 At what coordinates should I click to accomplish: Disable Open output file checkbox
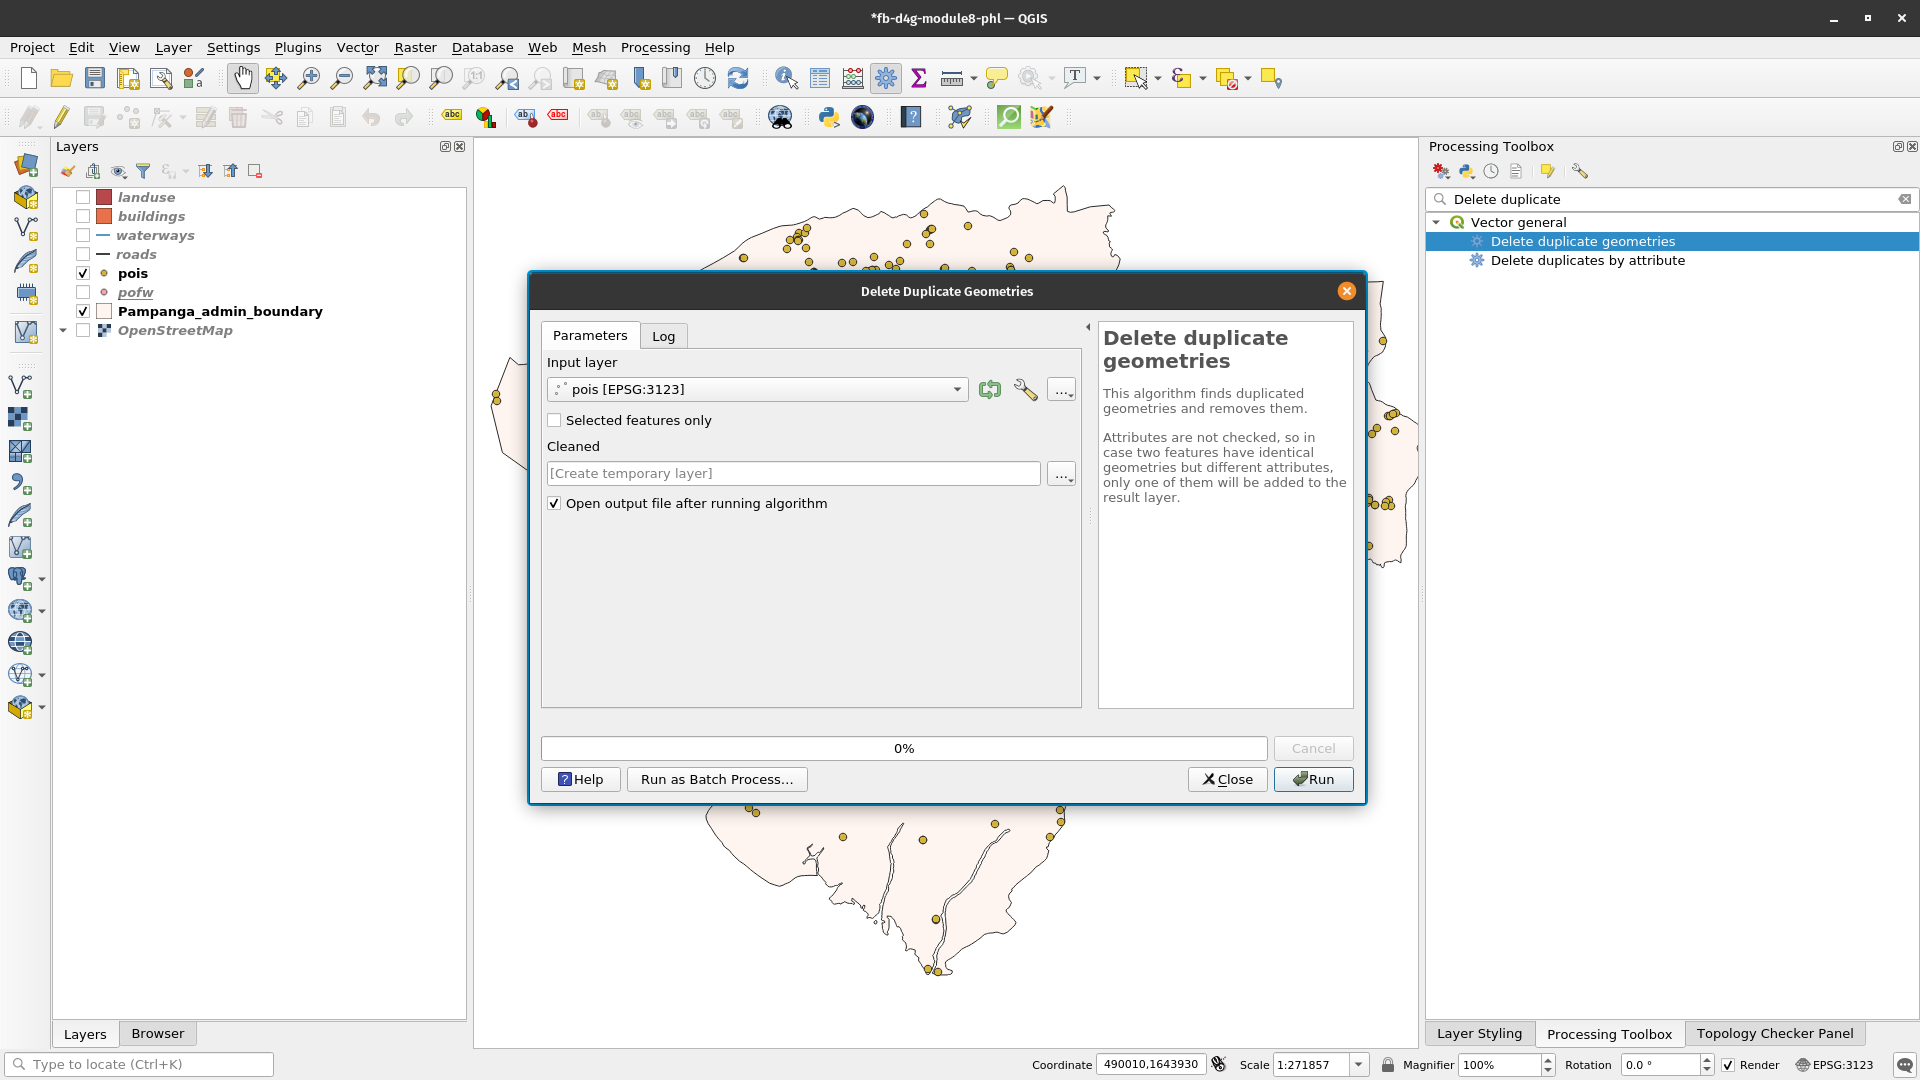click(554, 504)
